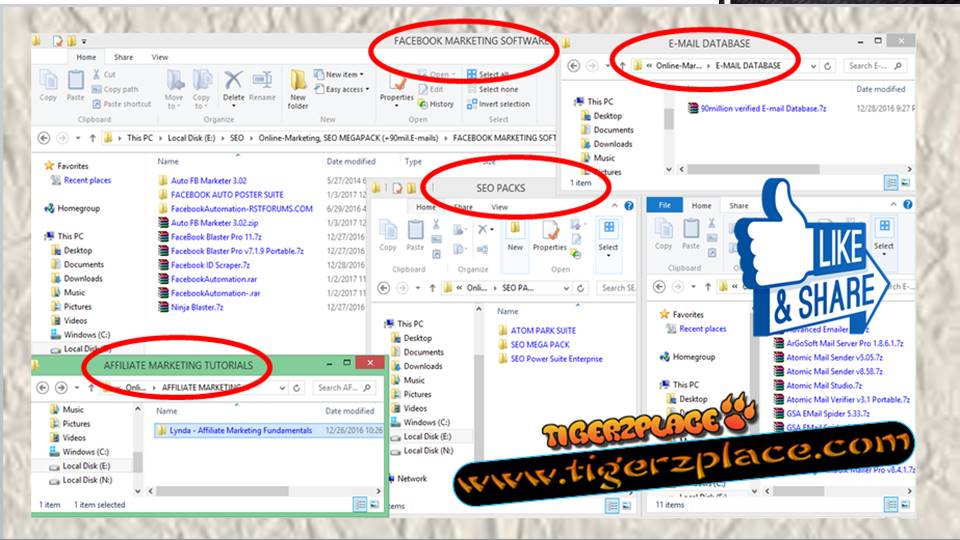Go back in Facebook Marketing window navigation
This screenshot has width=960, height=540.
point(44,138)
